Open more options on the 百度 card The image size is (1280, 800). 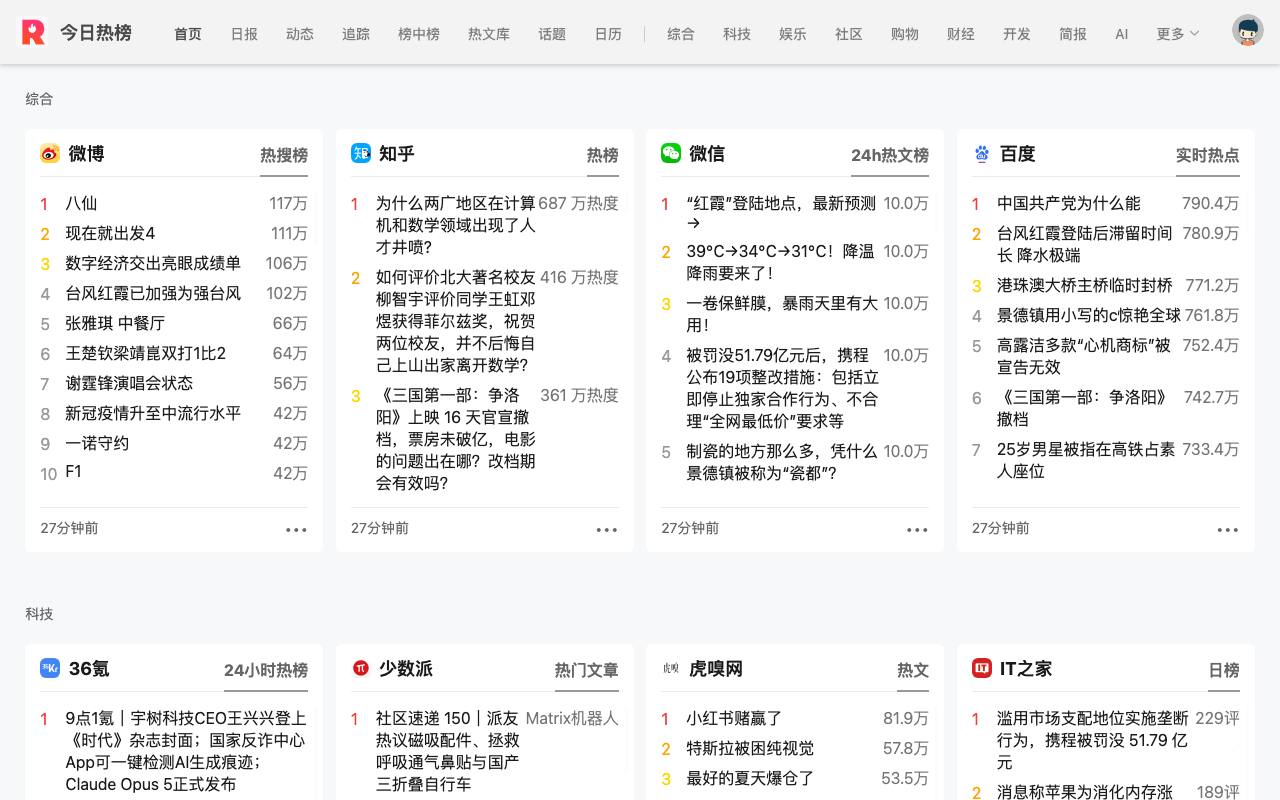(1228, 529)
